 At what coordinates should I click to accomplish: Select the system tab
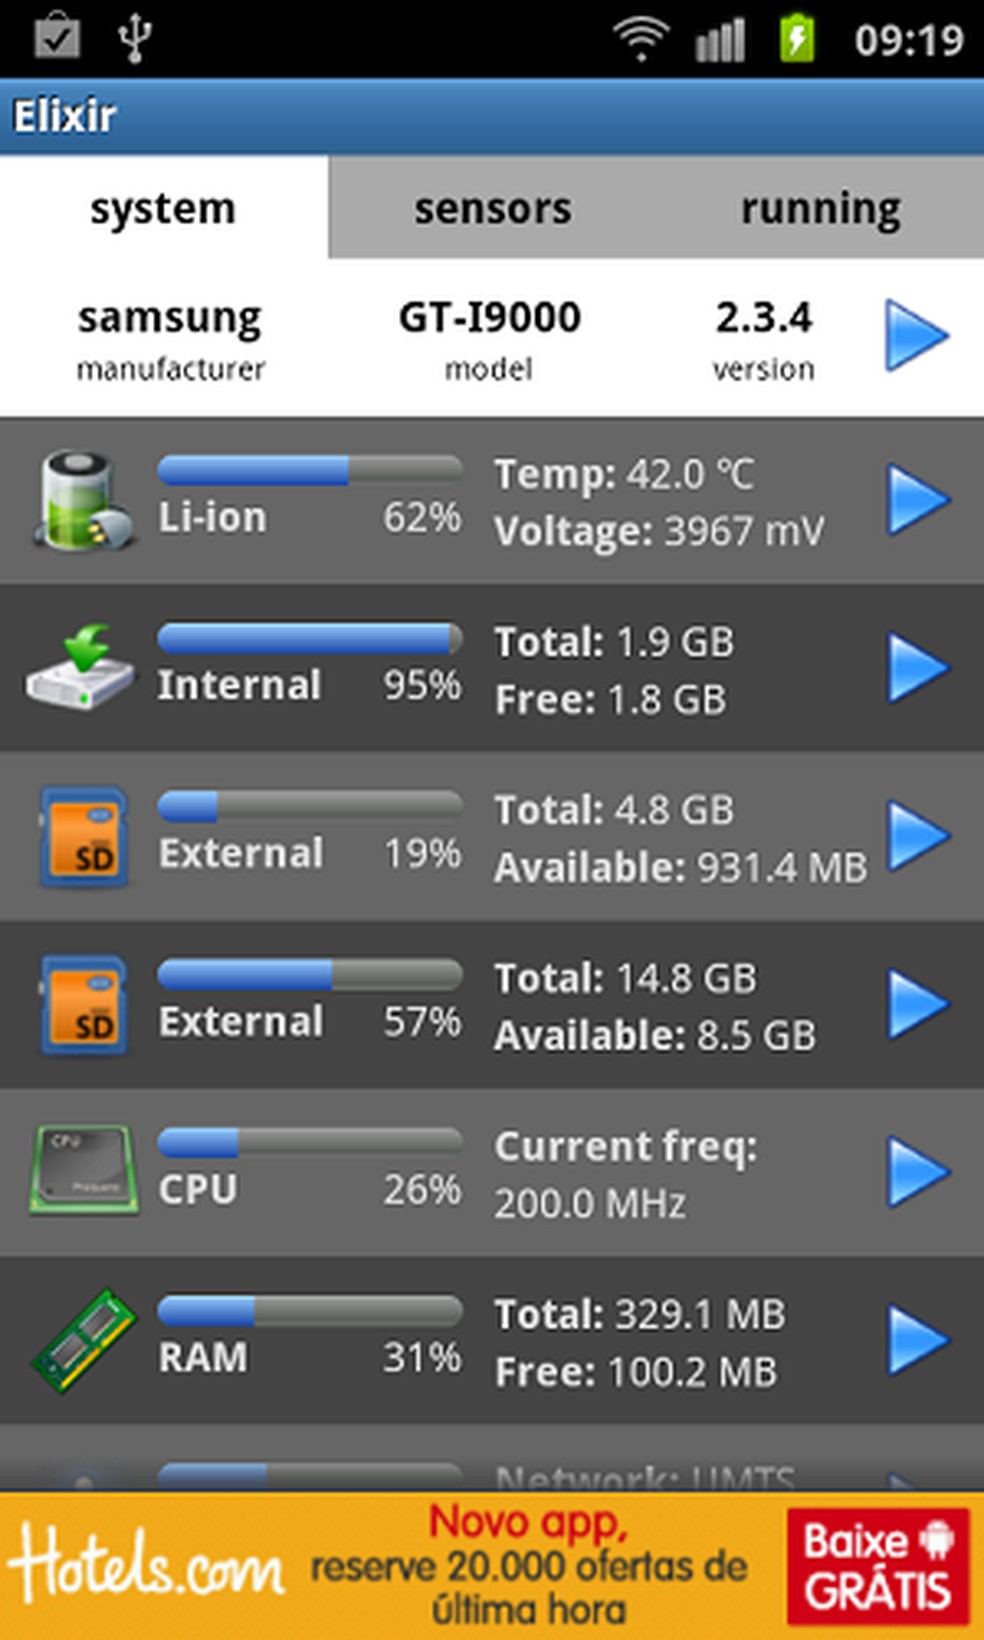coord(163,208)
